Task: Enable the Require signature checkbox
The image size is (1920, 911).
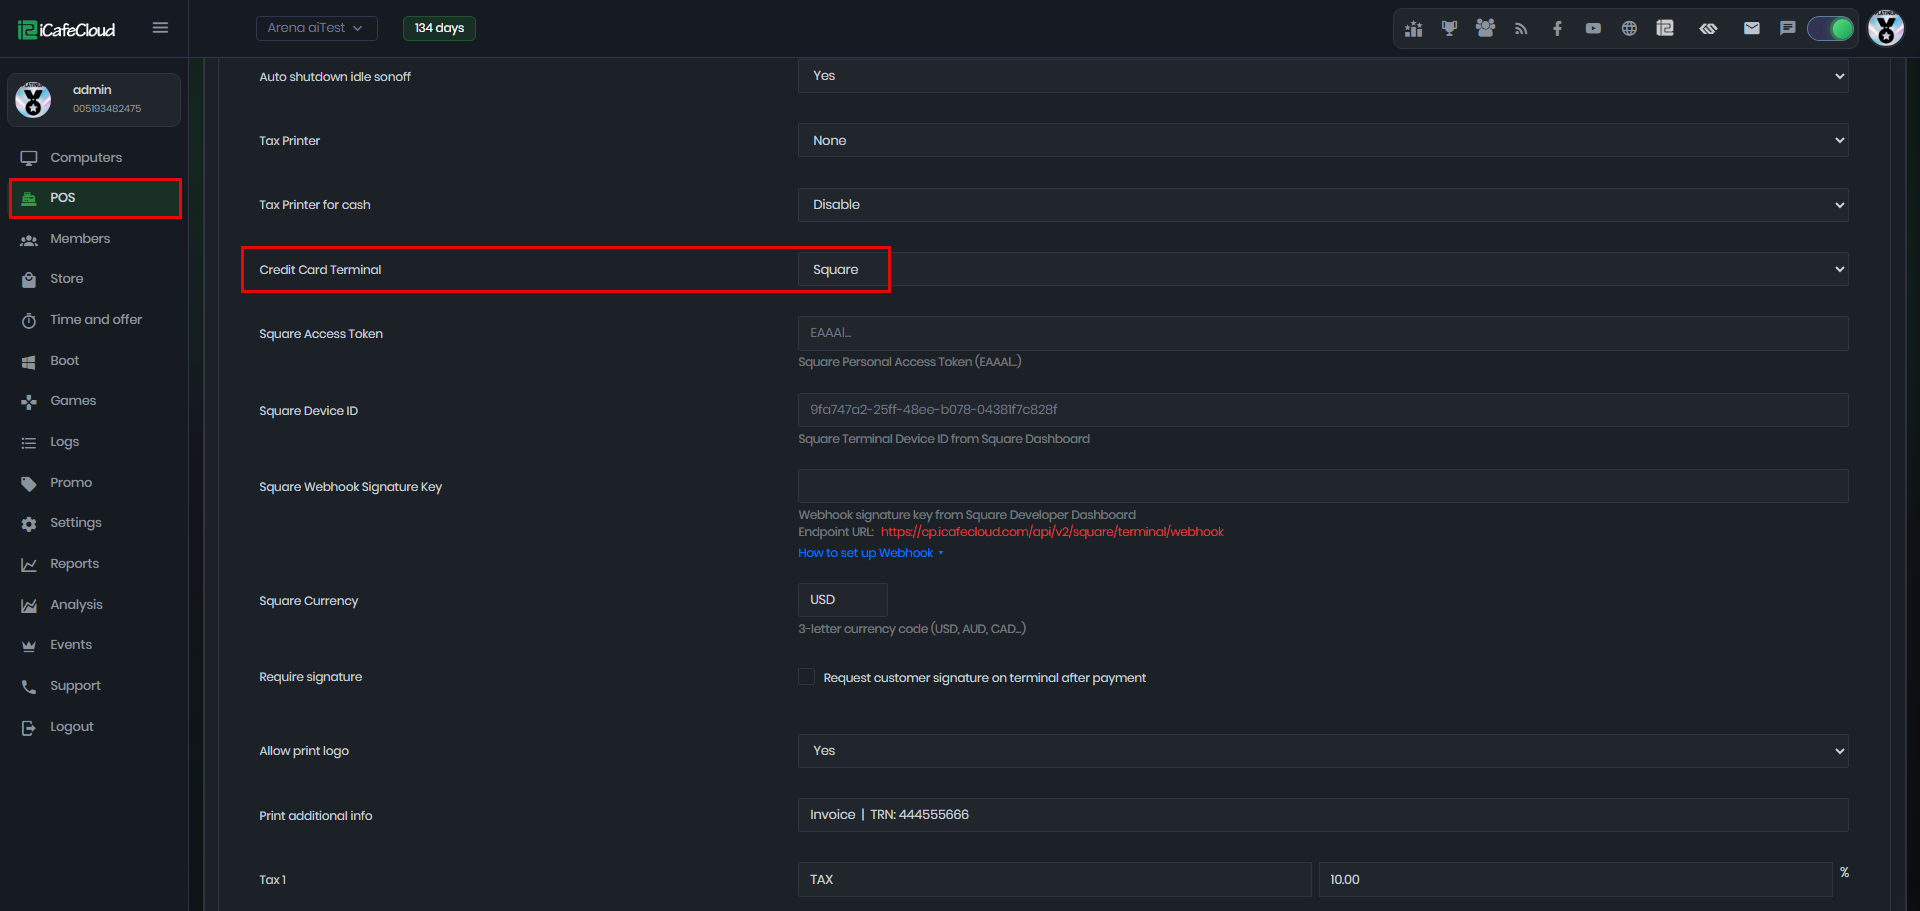Action: click(807, 677)
